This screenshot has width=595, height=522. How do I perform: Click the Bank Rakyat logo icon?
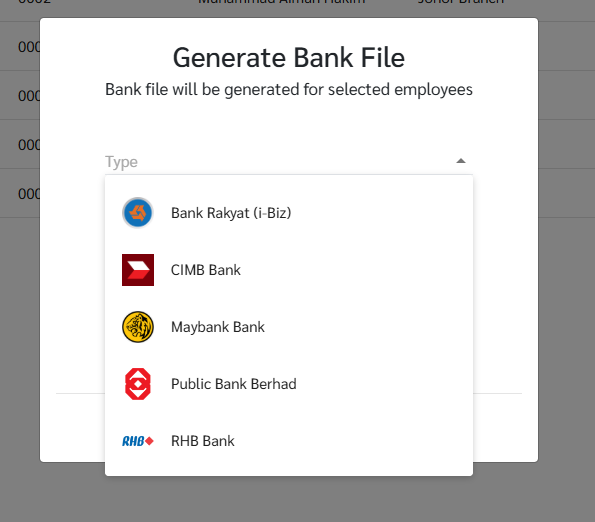tap(138, 213)
